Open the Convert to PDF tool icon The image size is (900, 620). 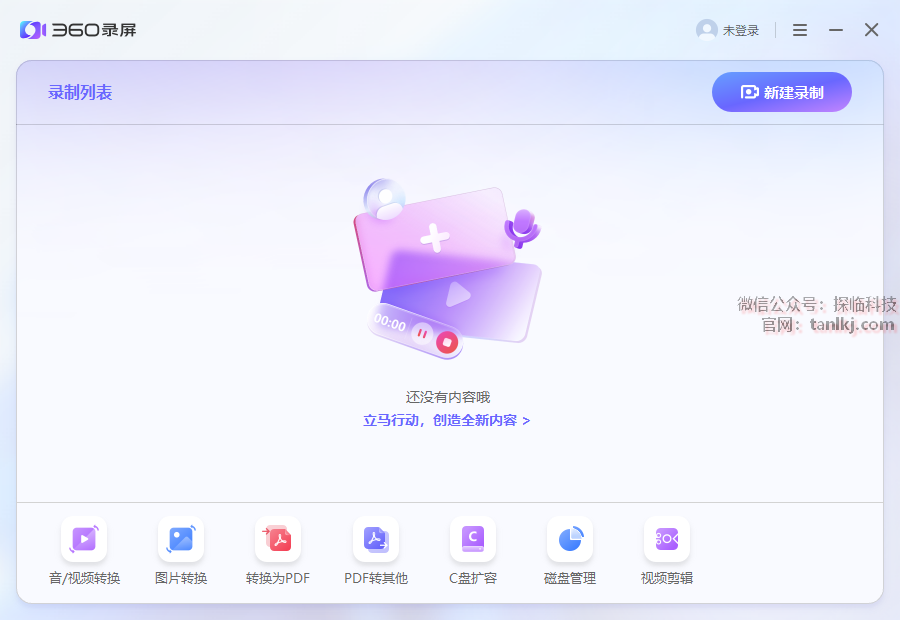(x=278, y=539)
